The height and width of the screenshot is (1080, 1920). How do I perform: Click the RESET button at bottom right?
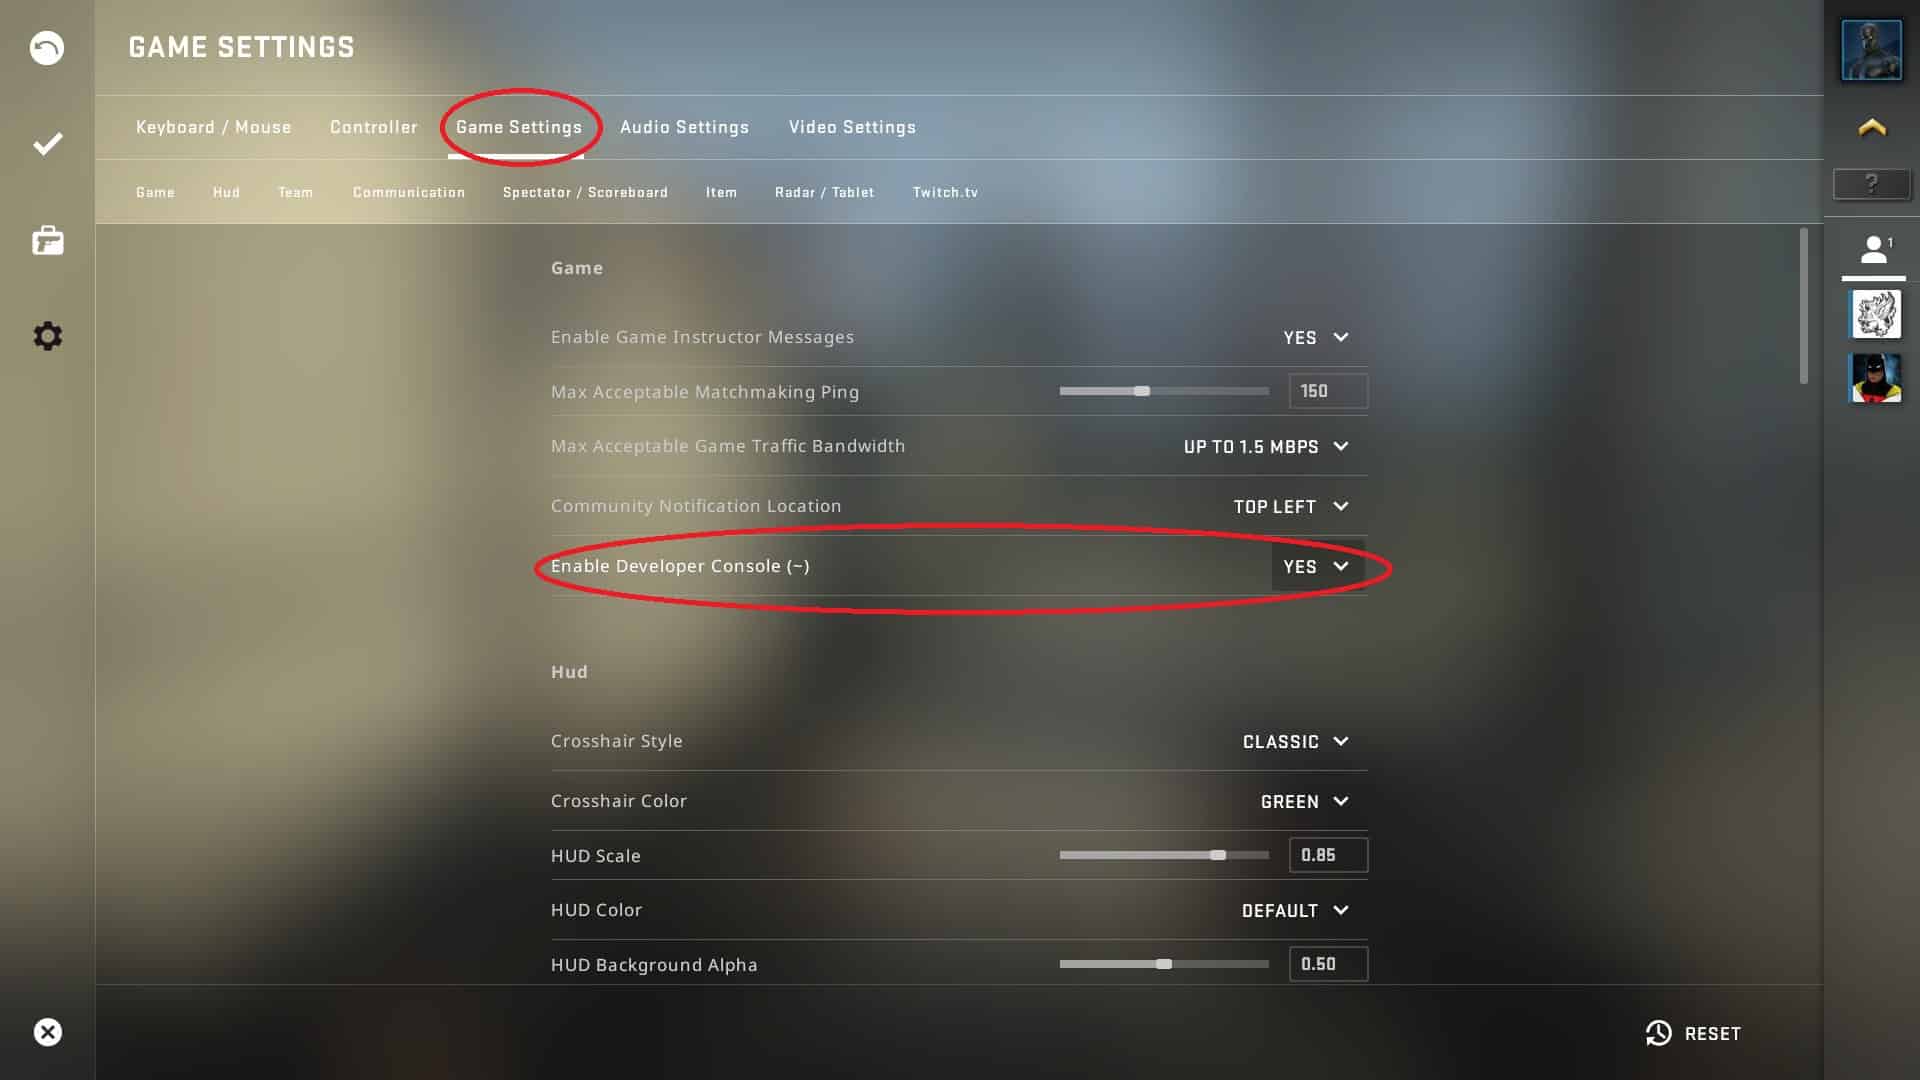point(1696,1033)
